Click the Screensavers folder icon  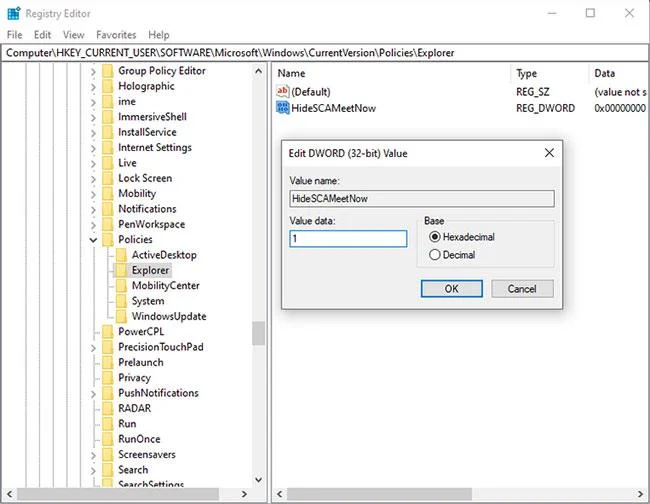[x=108, y=454]
